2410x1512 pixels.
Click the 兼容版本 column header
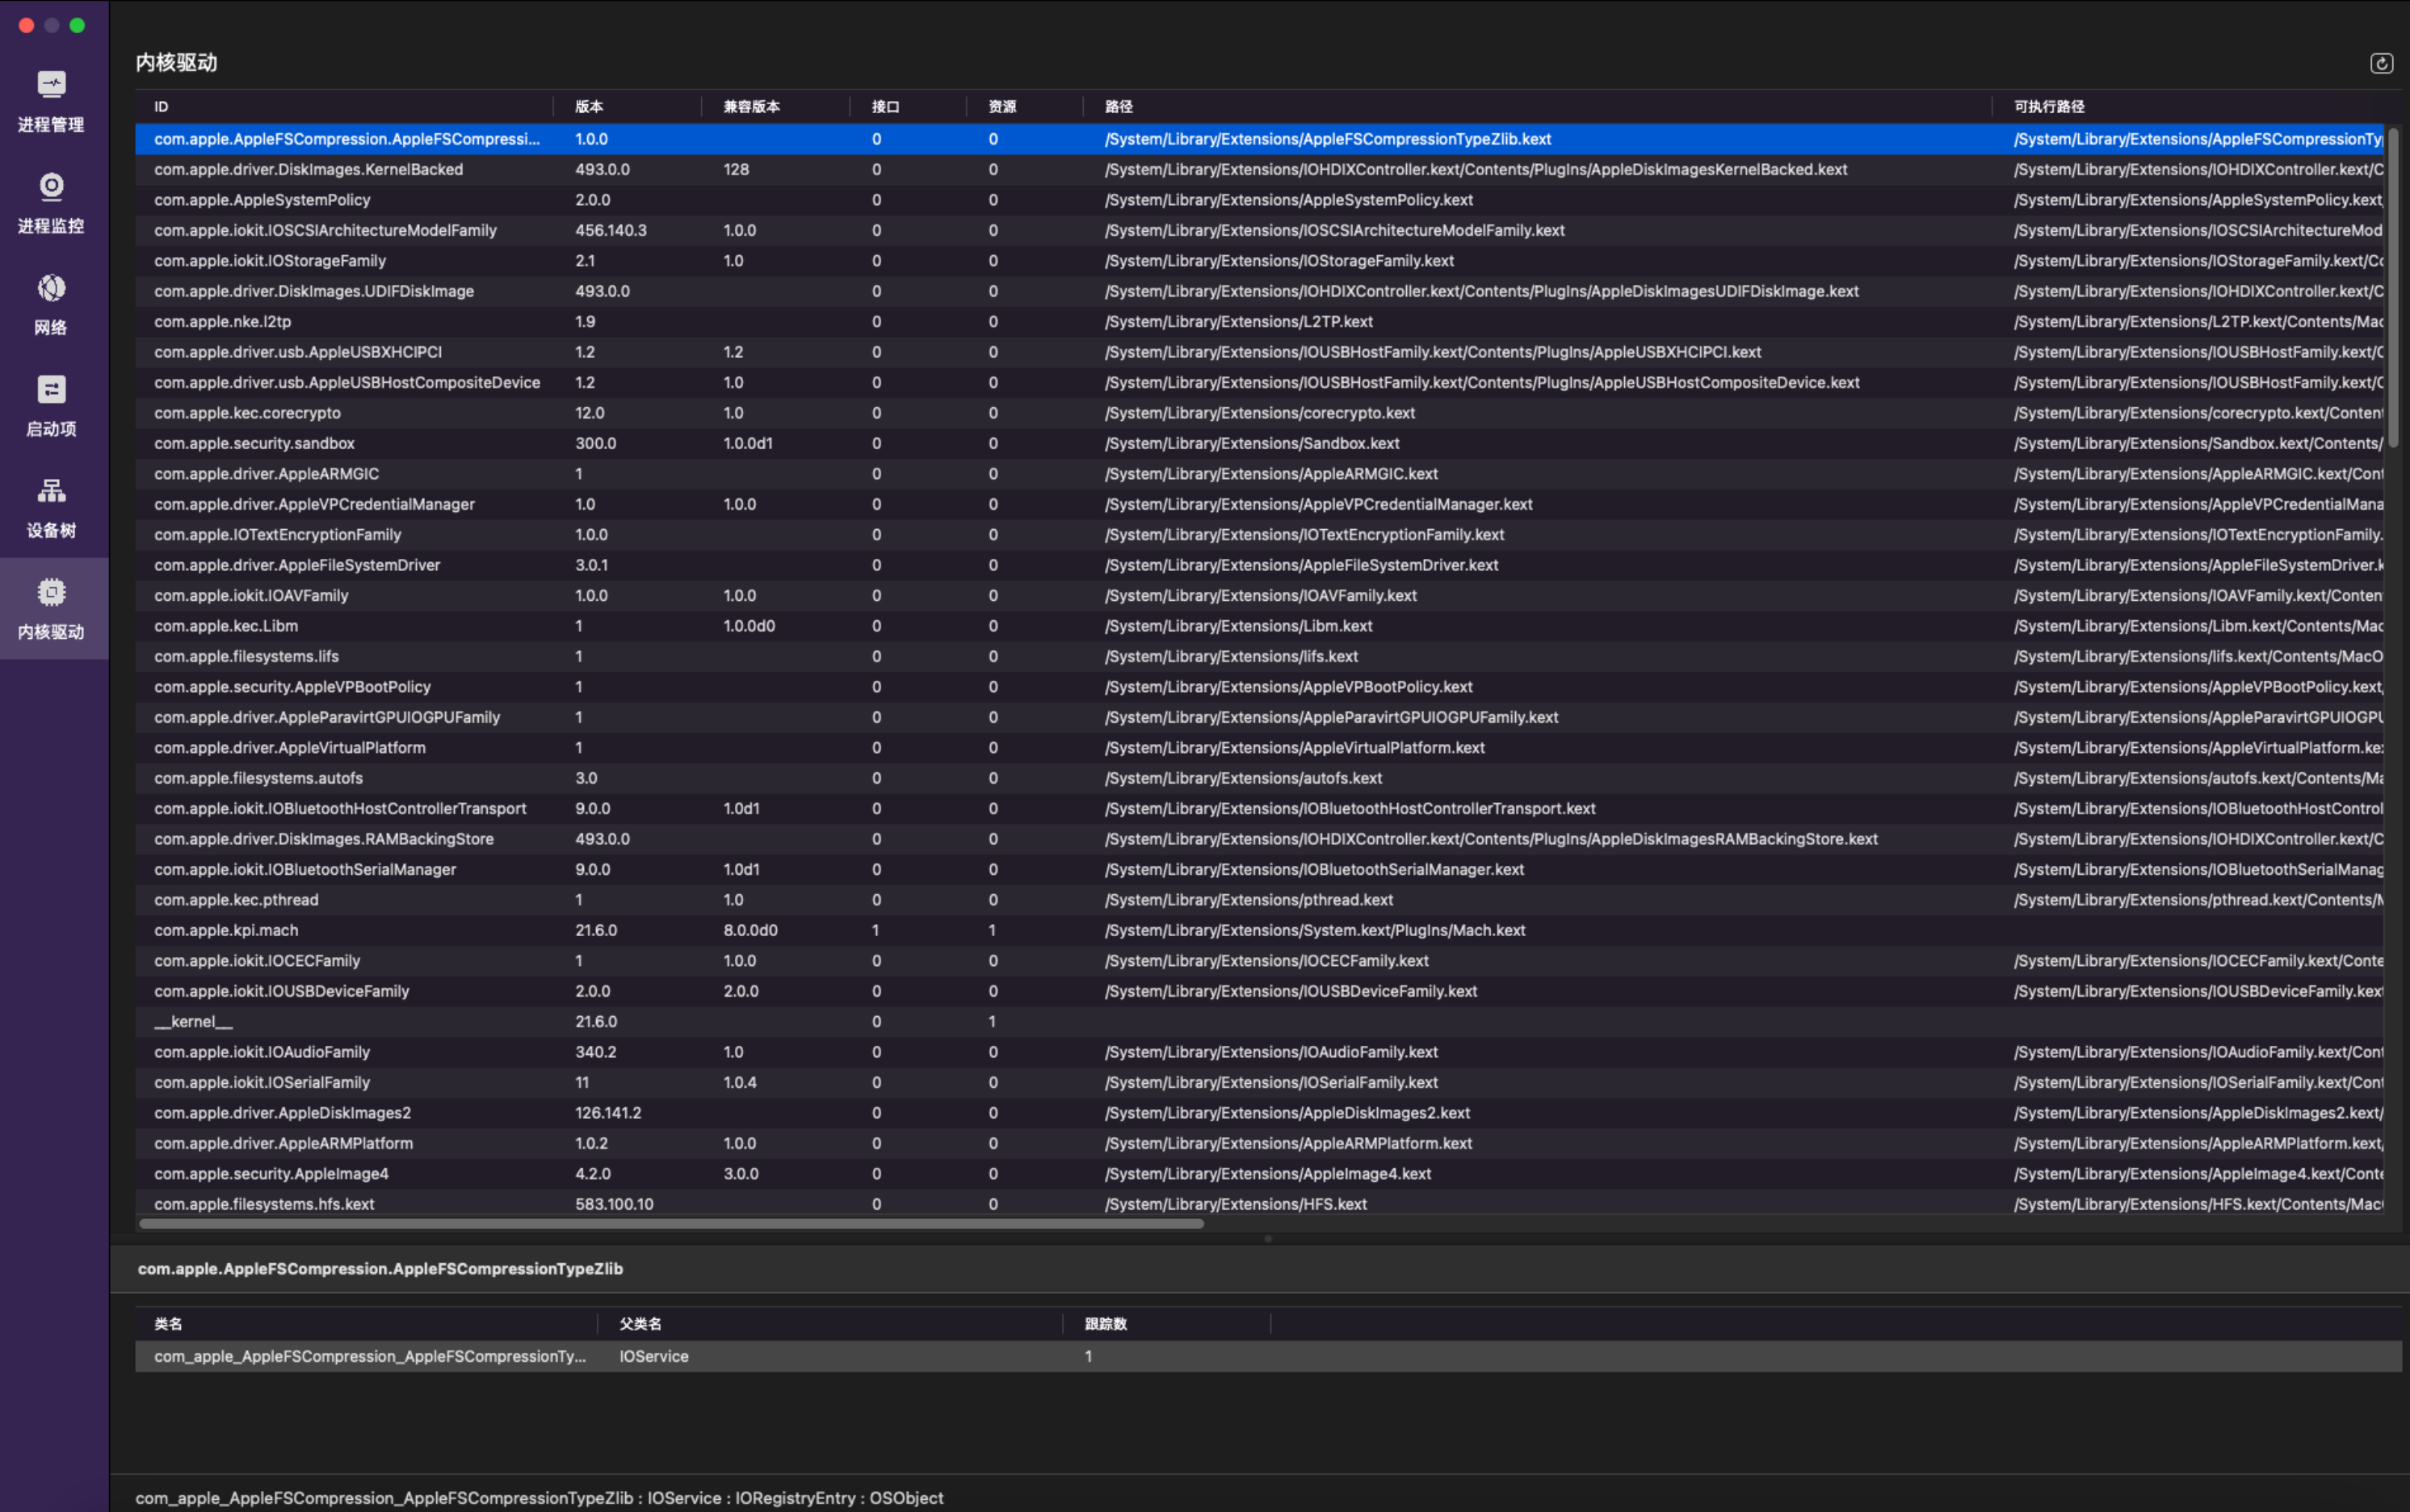751,107
